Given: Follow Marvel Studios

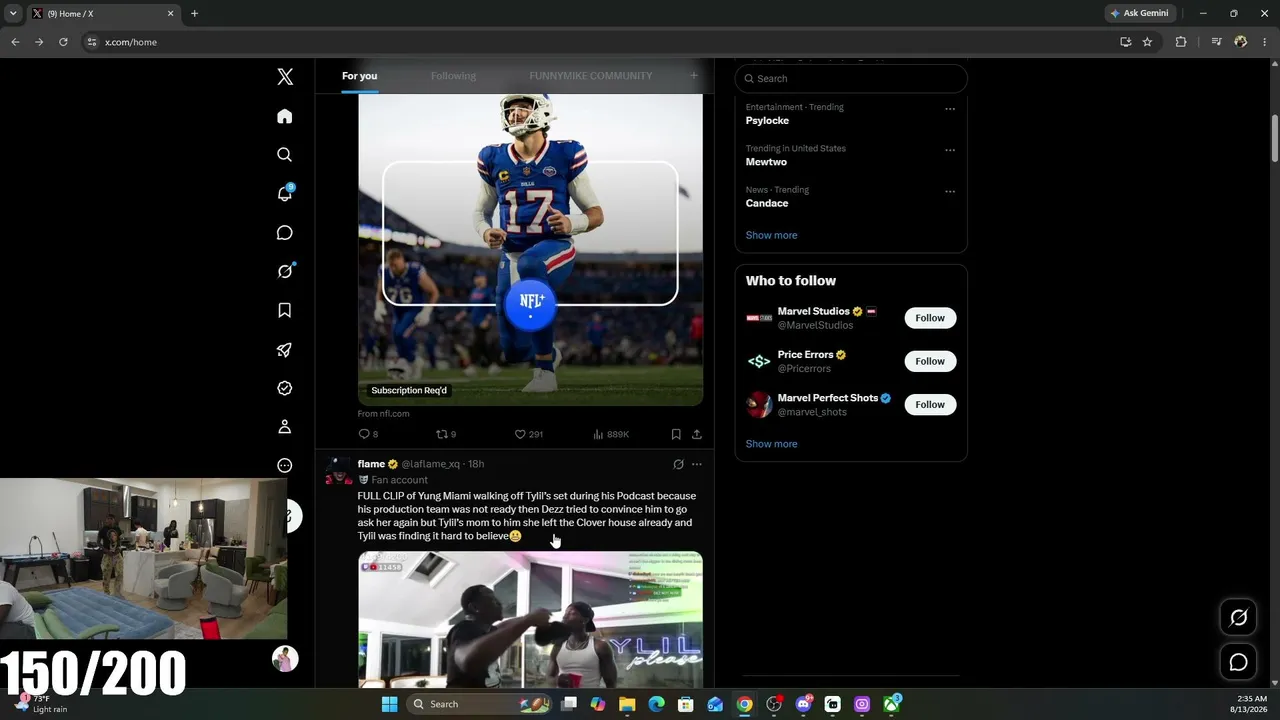Looking at the screenshot, I should (x=930, y=318).
